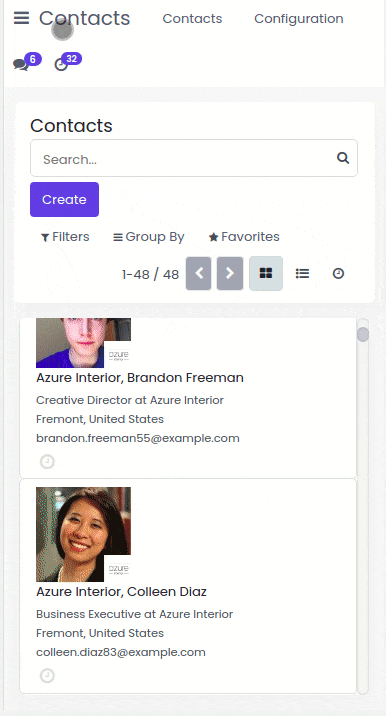
Task: Open the activities clock icon with badge 32
Action: (61, 64)
